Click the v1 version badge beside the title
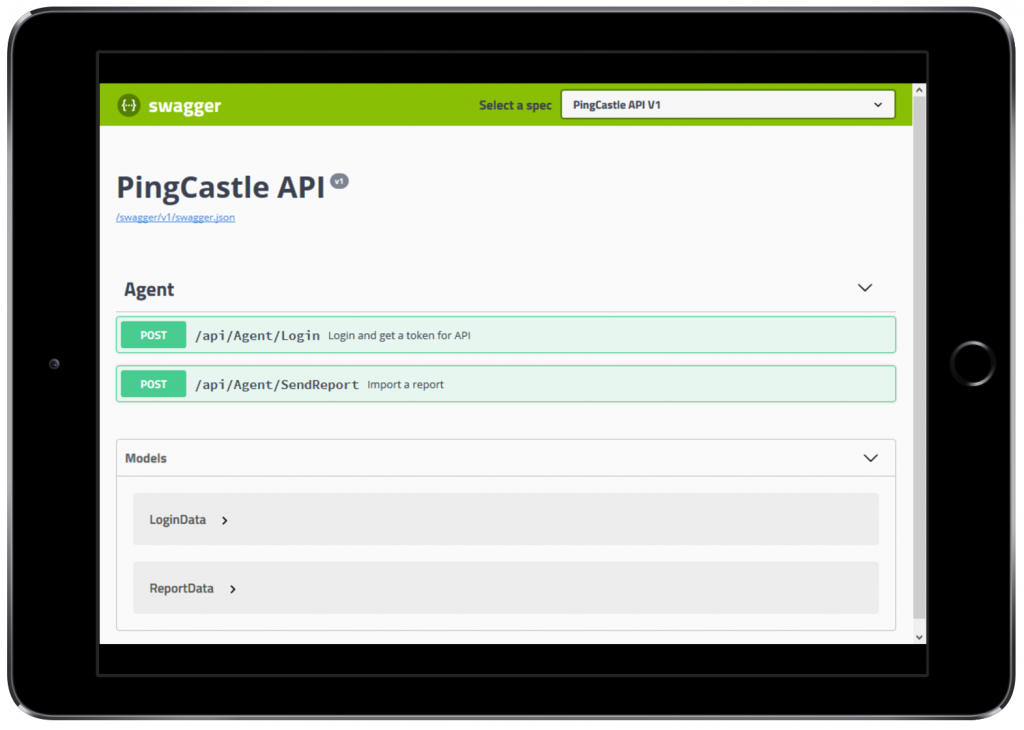The width and height of the screenshot is (1024, 730). pyautogui.click(x=338, y=180)
